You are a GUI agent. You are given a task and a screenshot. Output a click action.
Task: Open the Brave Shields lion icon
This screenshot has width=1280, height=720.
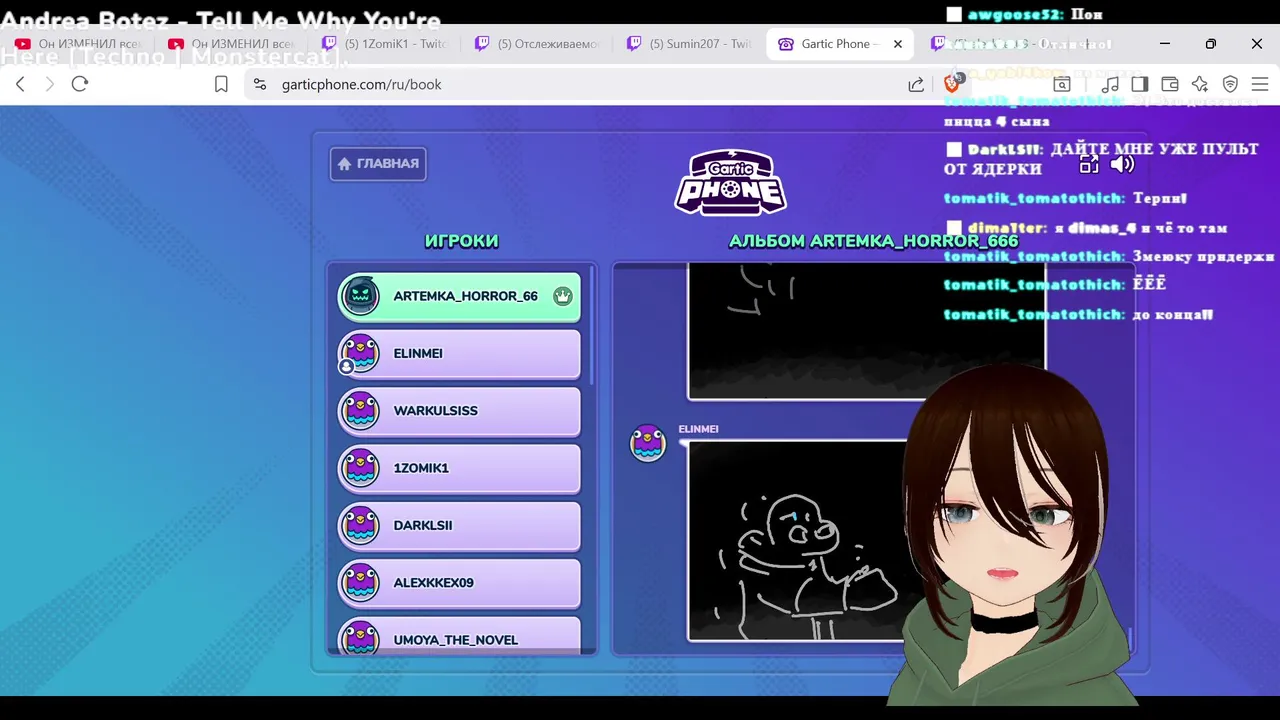point(952,84)
